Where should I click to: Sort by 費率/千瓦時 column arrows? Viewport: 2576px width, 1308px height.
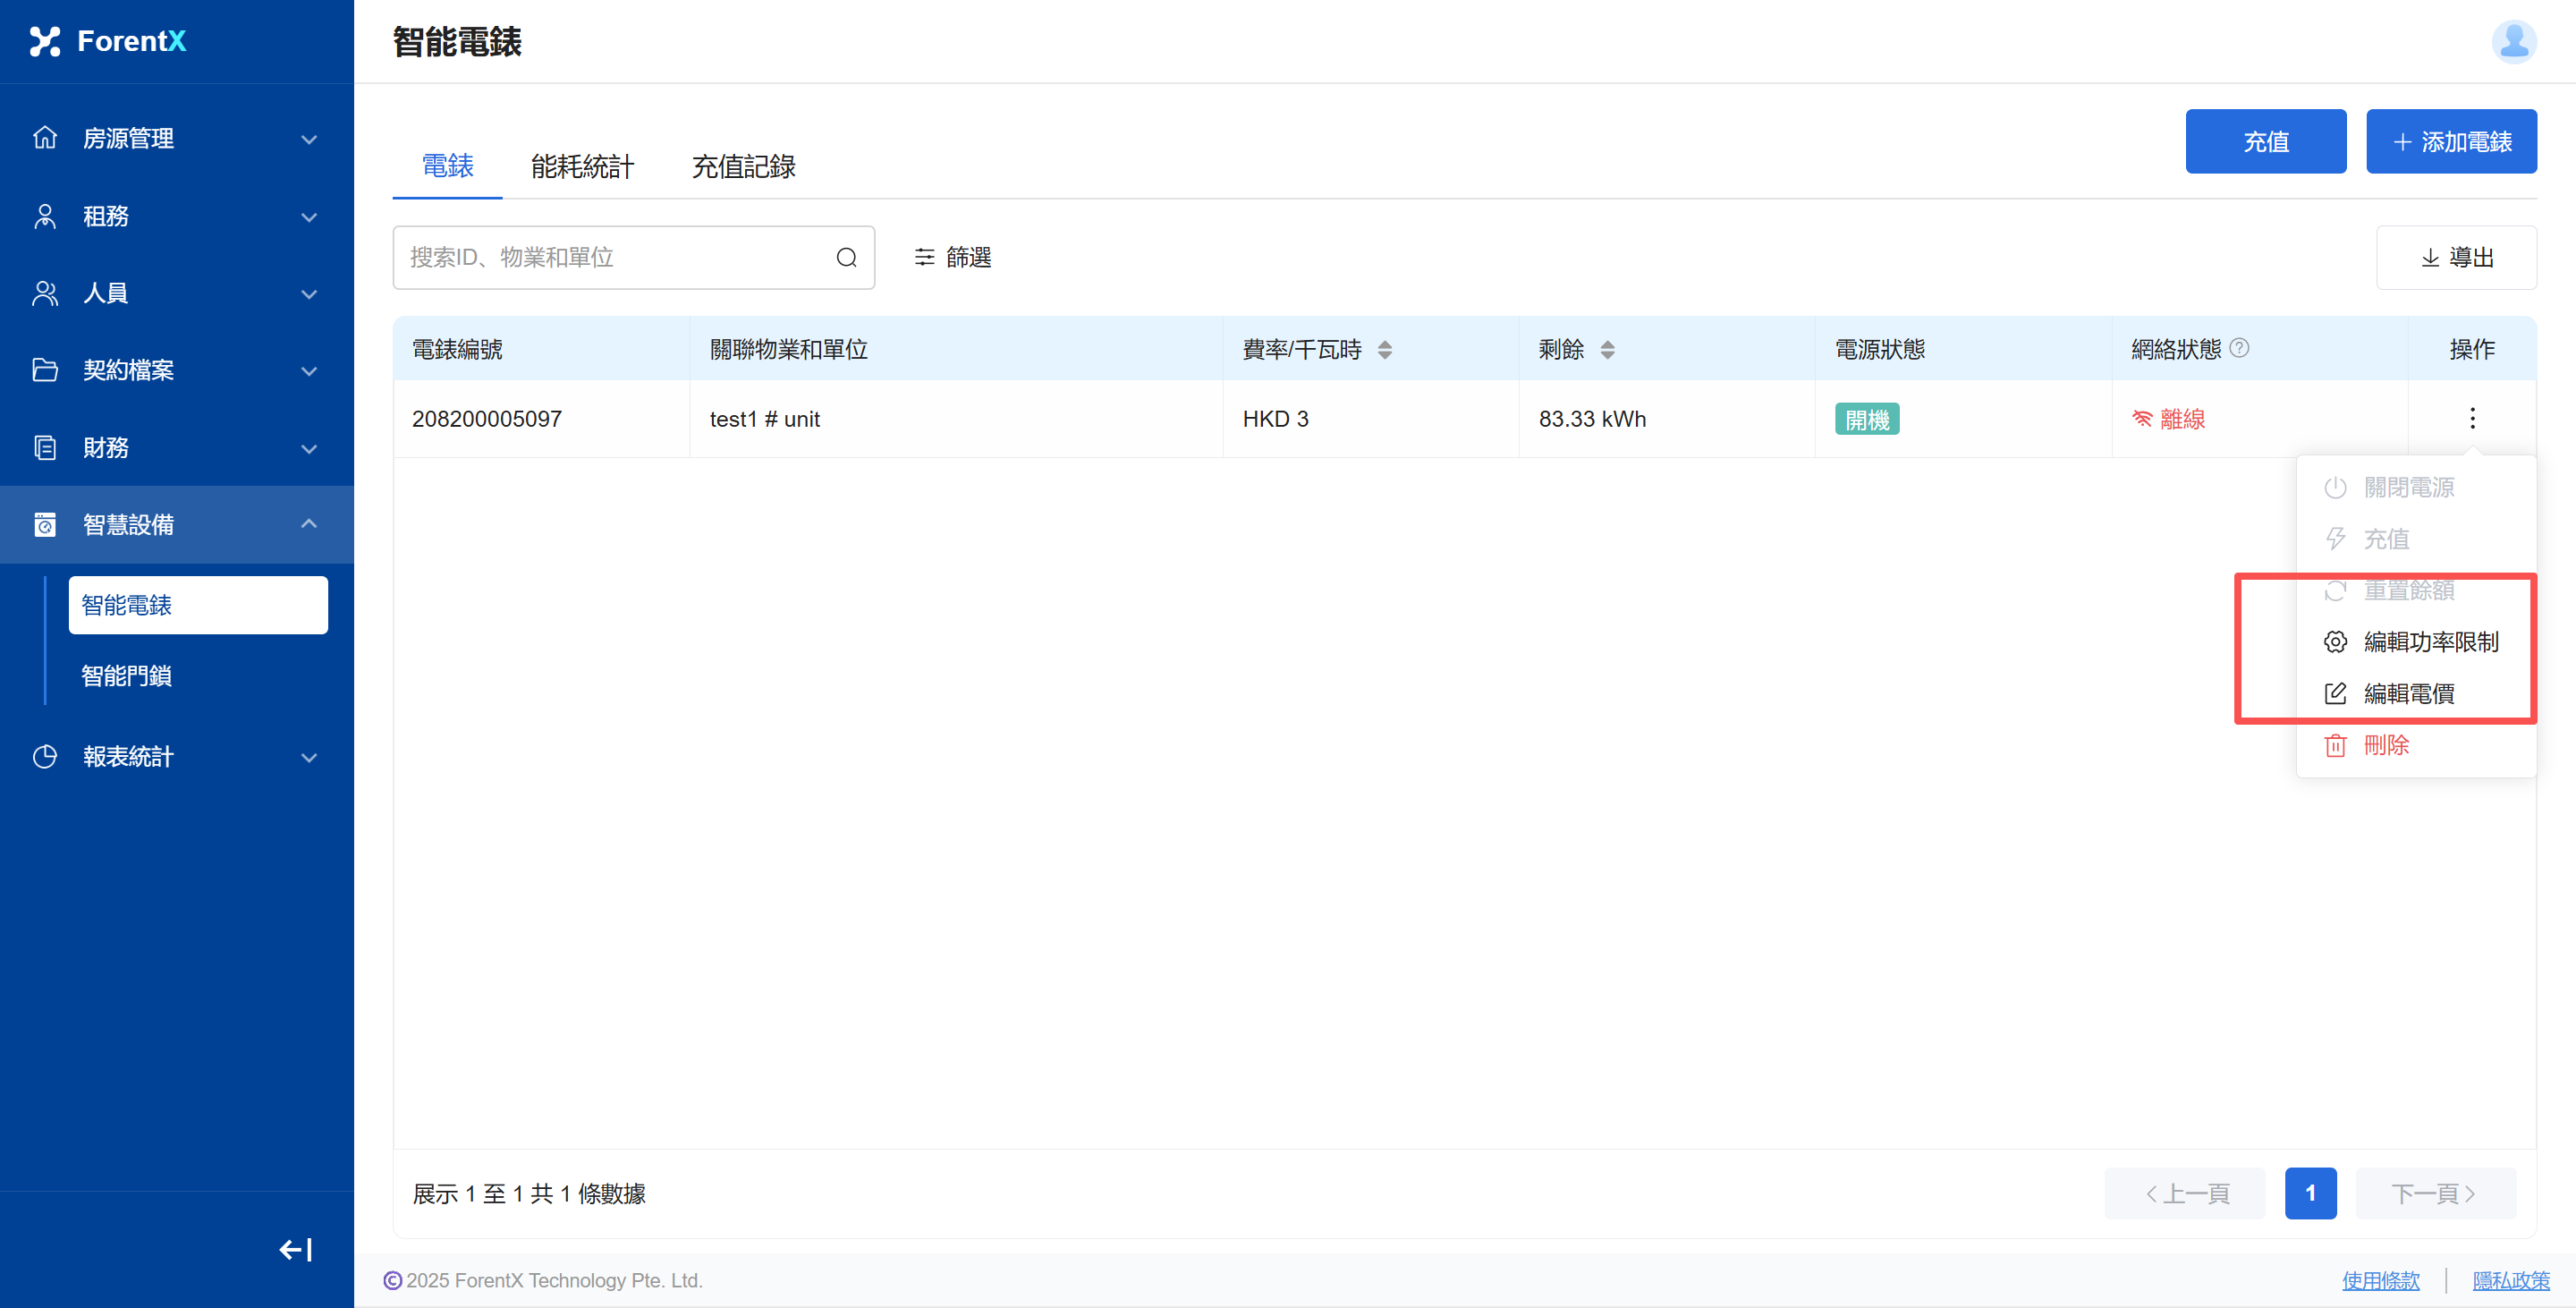pyautogui.click(x=1385, y=350)
